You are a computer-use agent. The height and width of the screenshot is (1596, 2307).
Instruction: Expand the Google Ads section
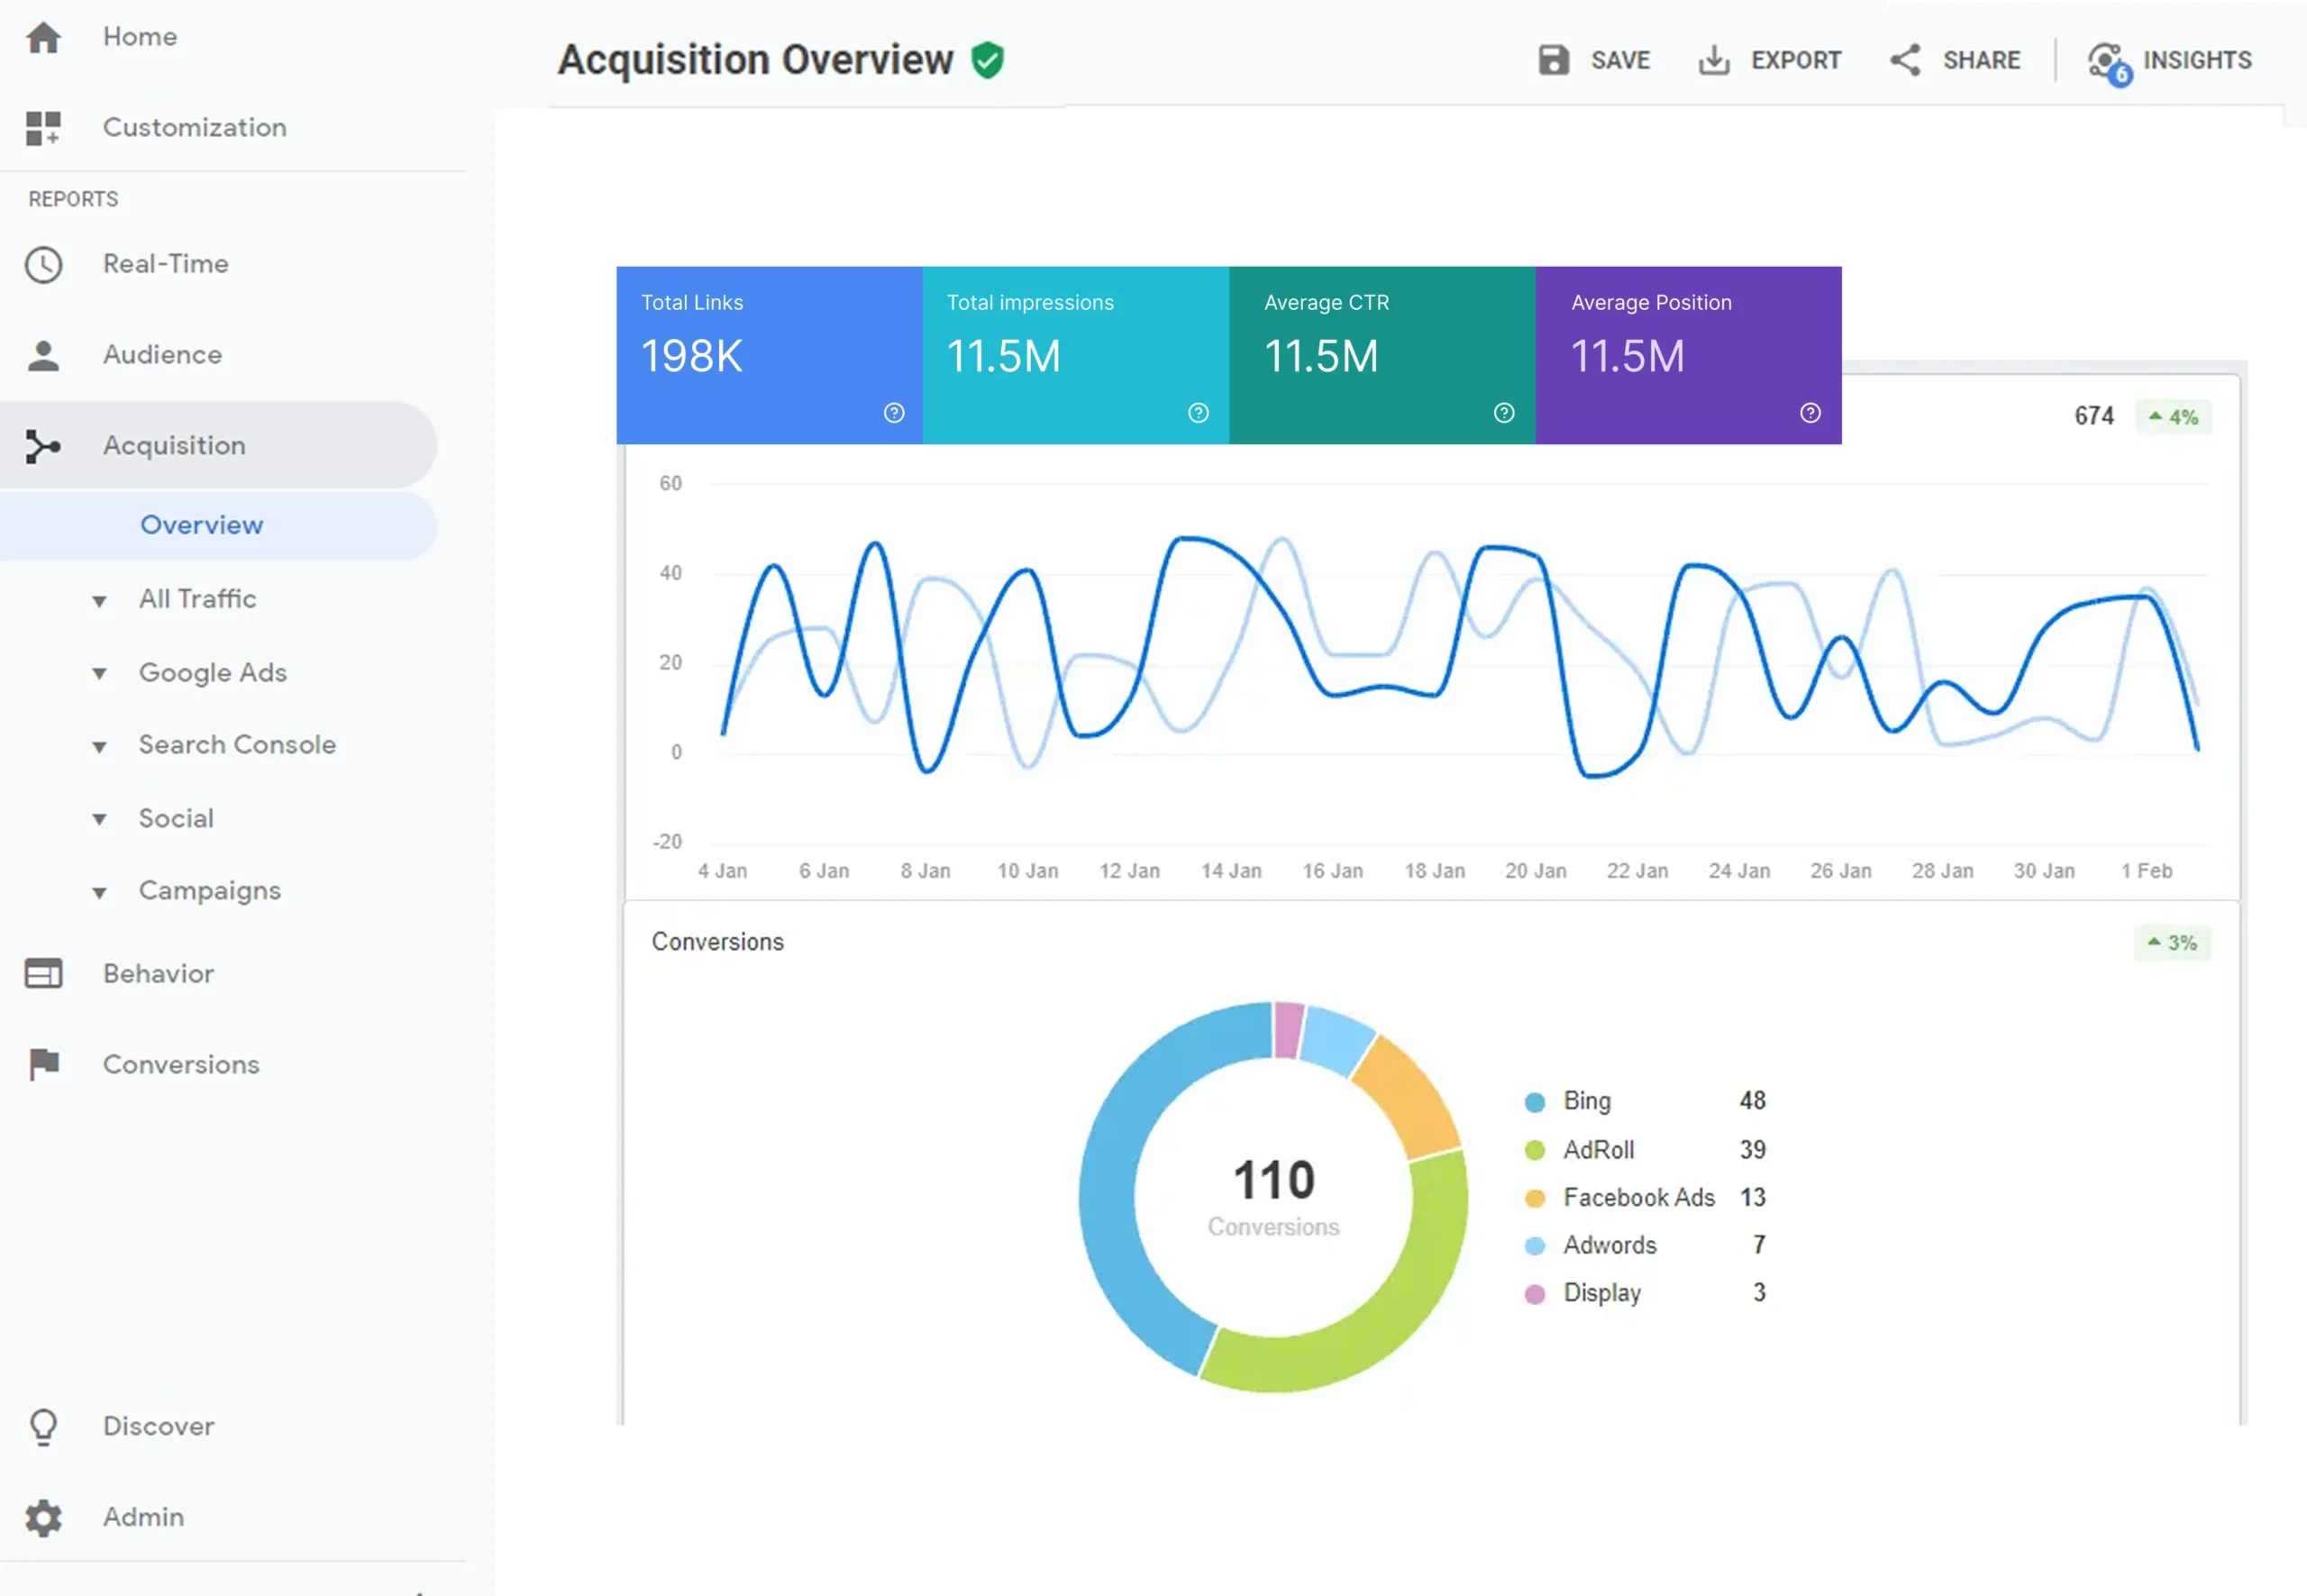[x=99, y=673]
